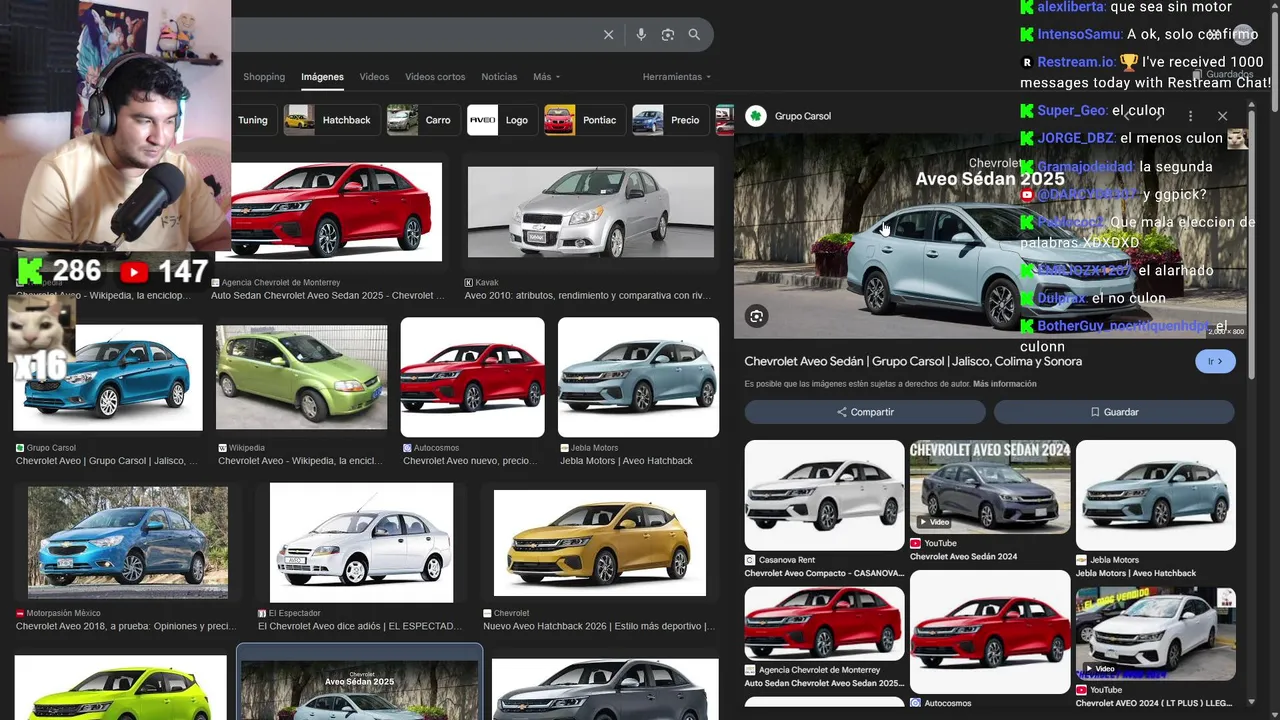Filter images by the Carro chip
The height and width of the screenshot is (720, 1280).
point(422,120)
